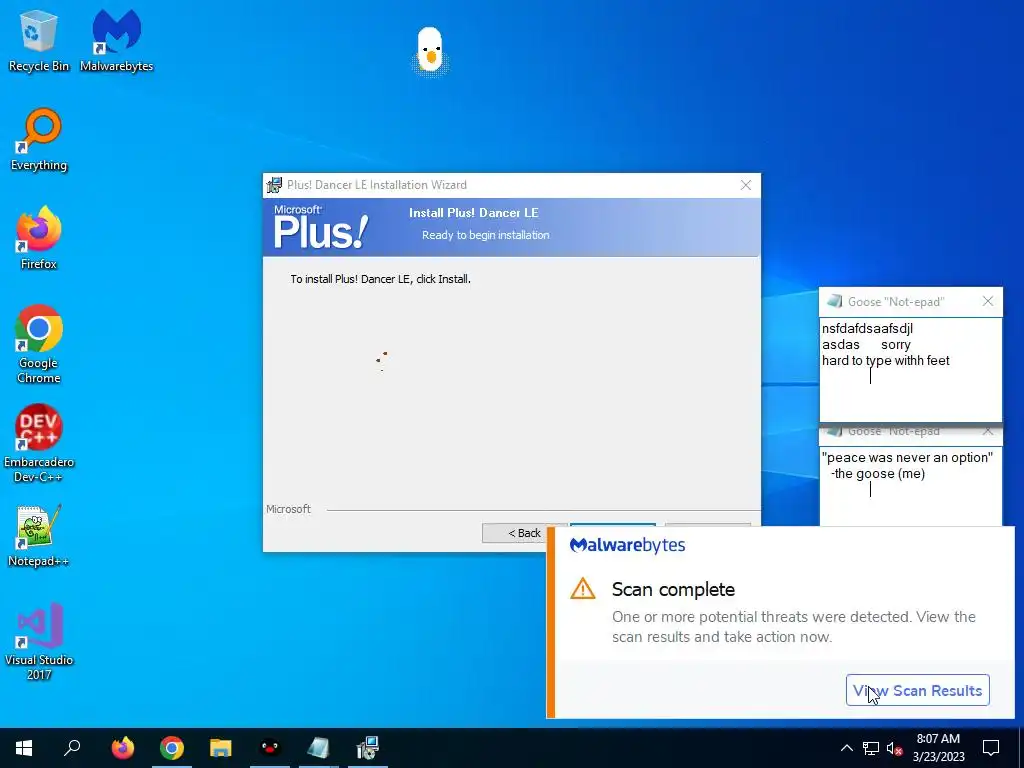The height and width of the screenshot is (768, 1024).
Task: Click the Scan complete warning triangle icon
Action: click(x=583, y=589)
